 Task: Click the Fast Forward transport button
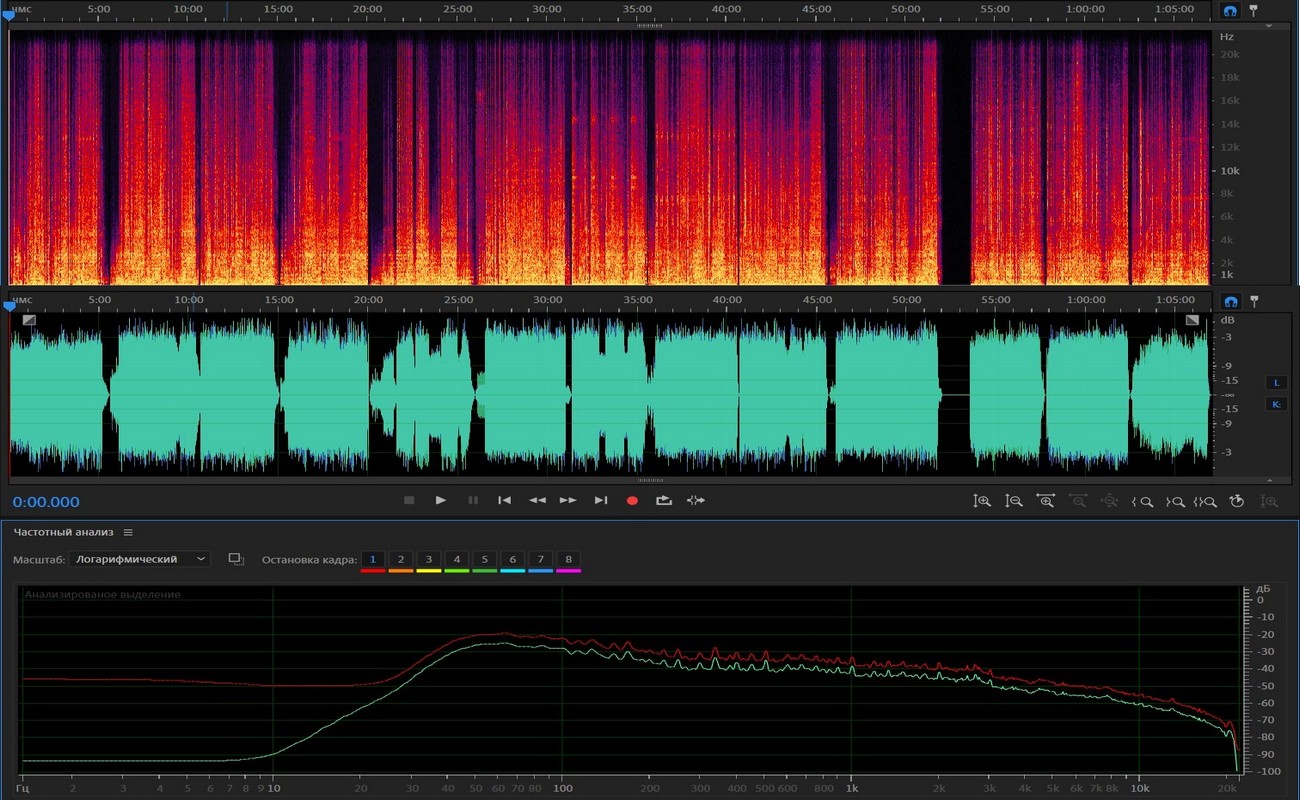tap(568, 500)
